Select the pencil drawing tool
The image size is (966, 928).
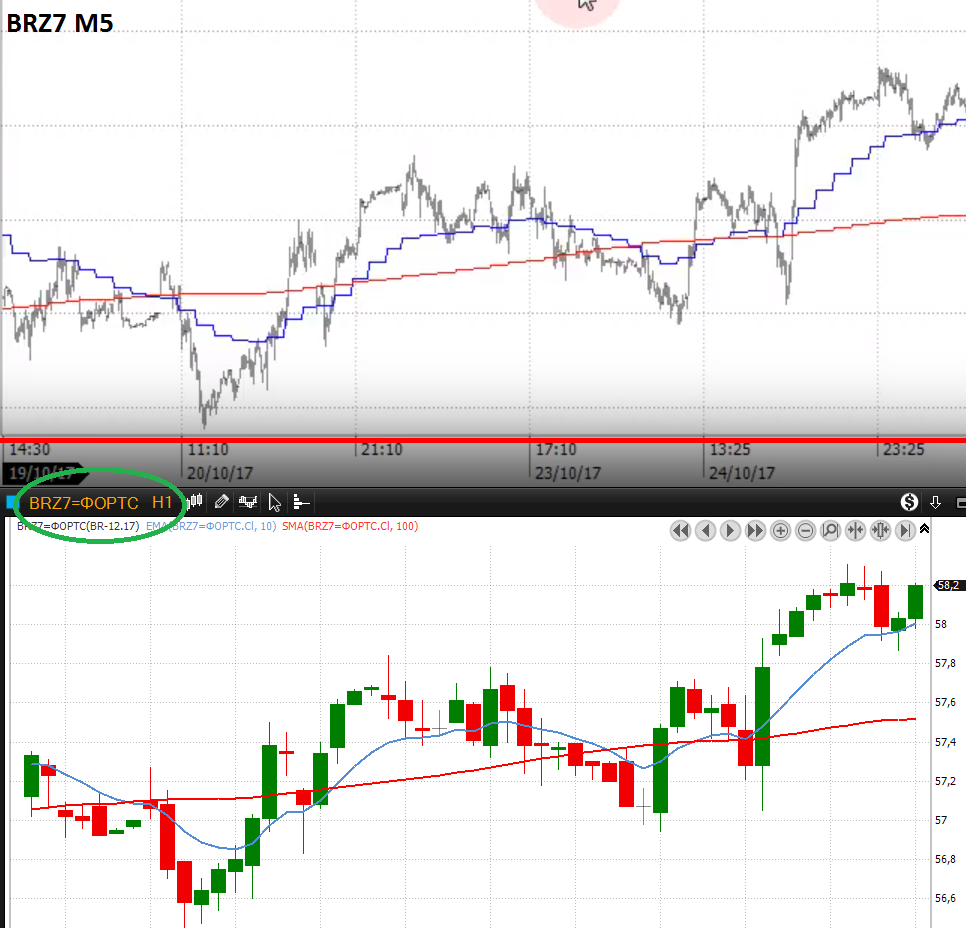[222, 501]
